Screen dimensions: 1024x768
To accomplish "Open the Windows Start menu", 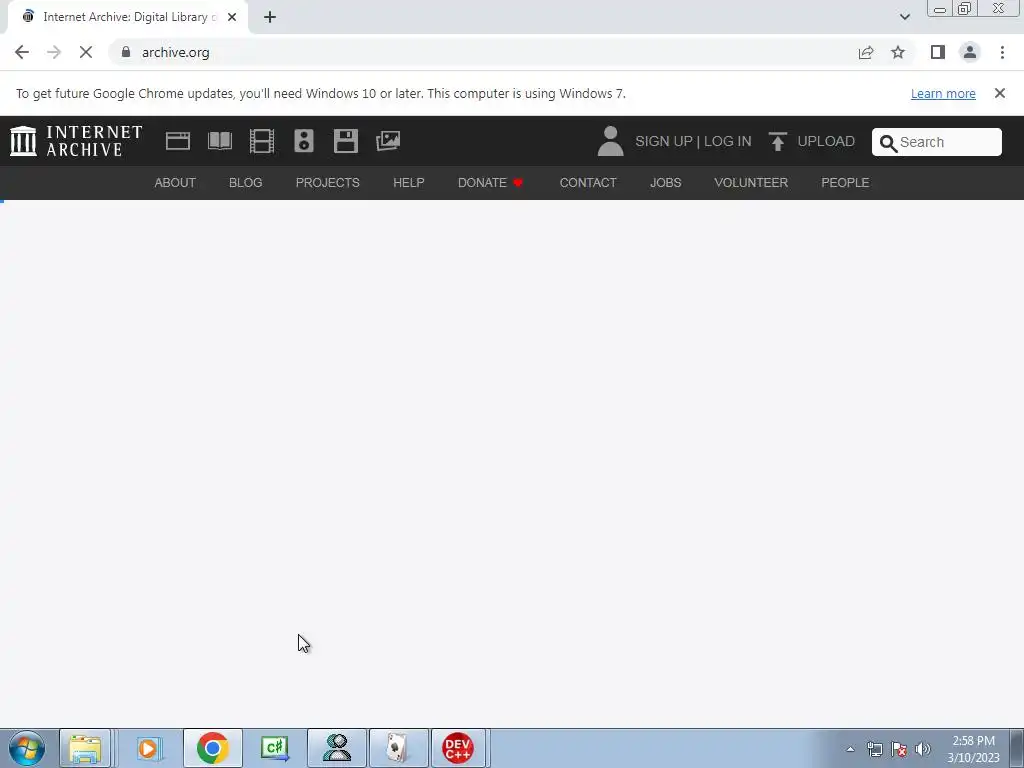I will tap(26, 748).
